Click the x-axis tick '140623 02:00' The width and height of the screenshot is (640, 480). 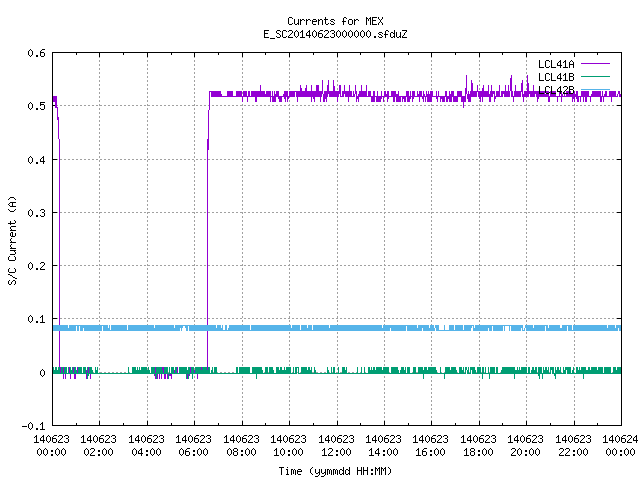98,446
